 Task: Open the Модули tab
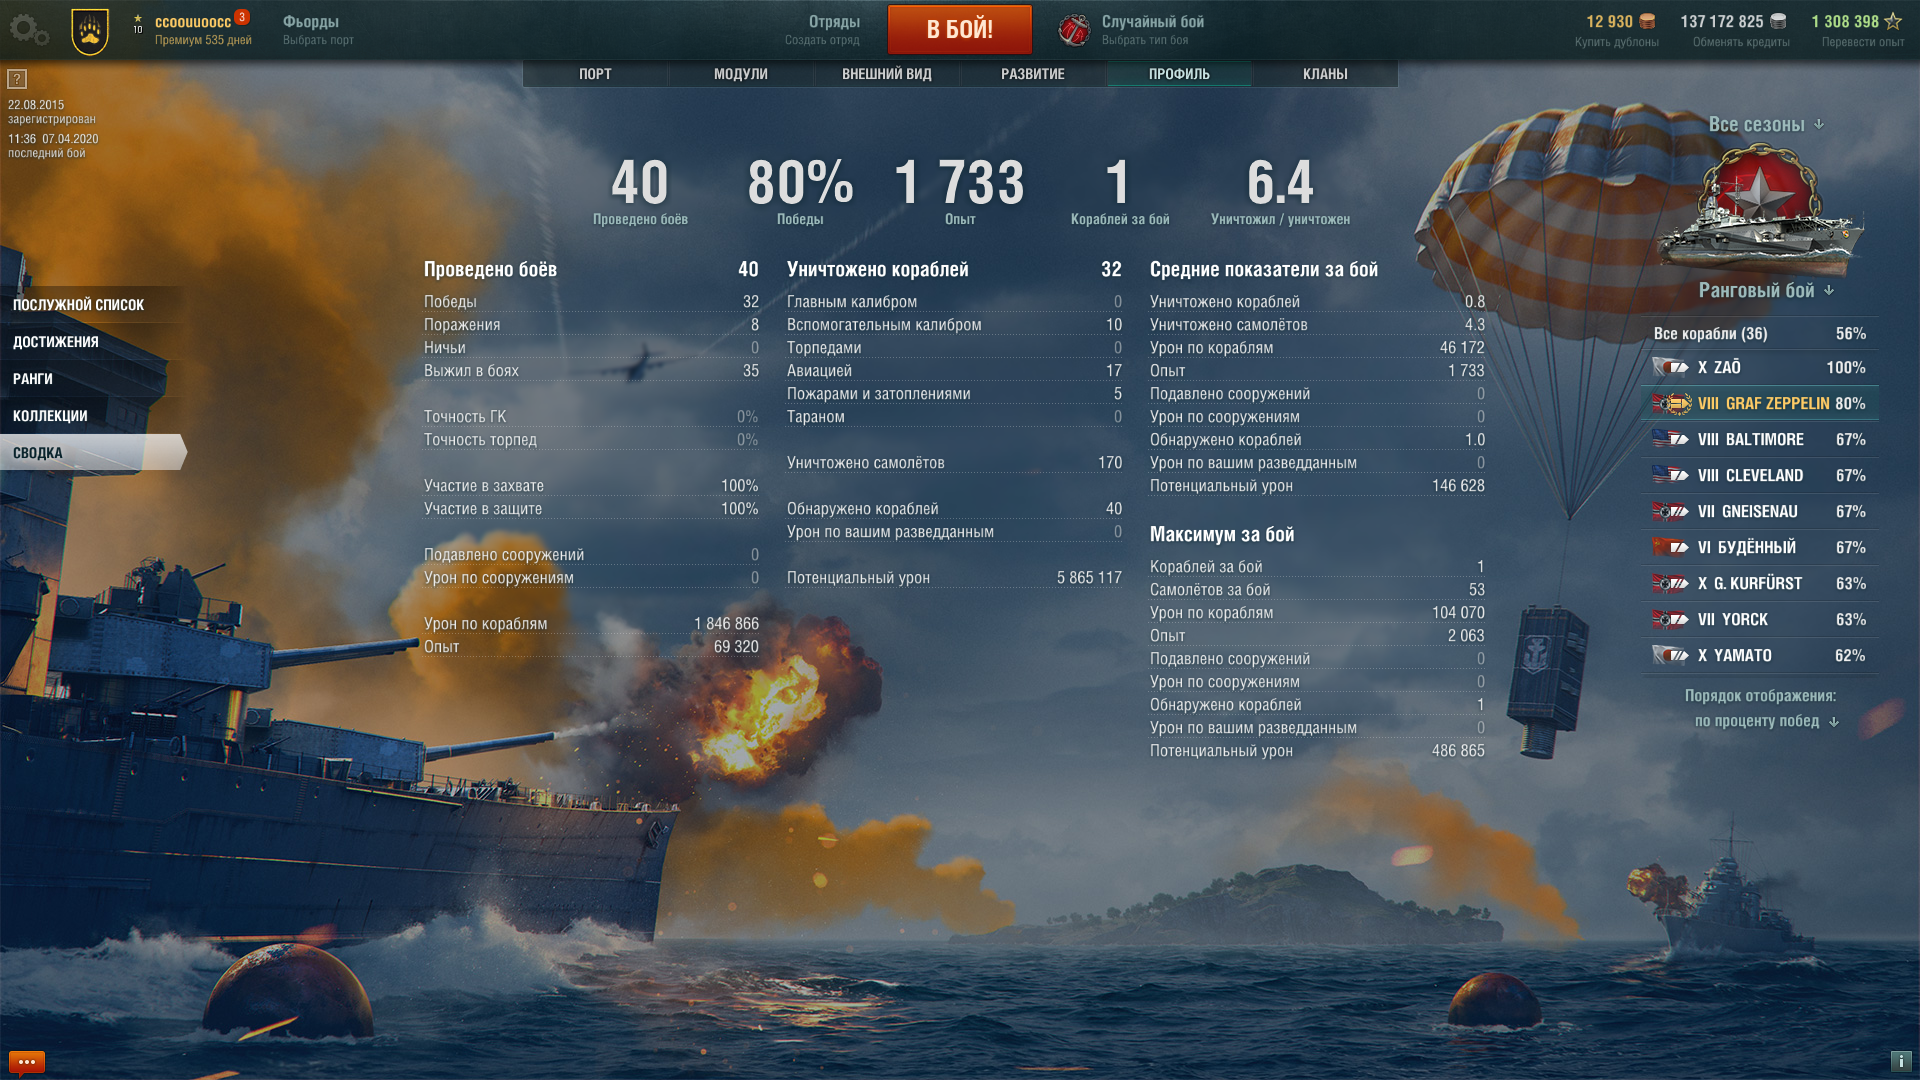741,74
